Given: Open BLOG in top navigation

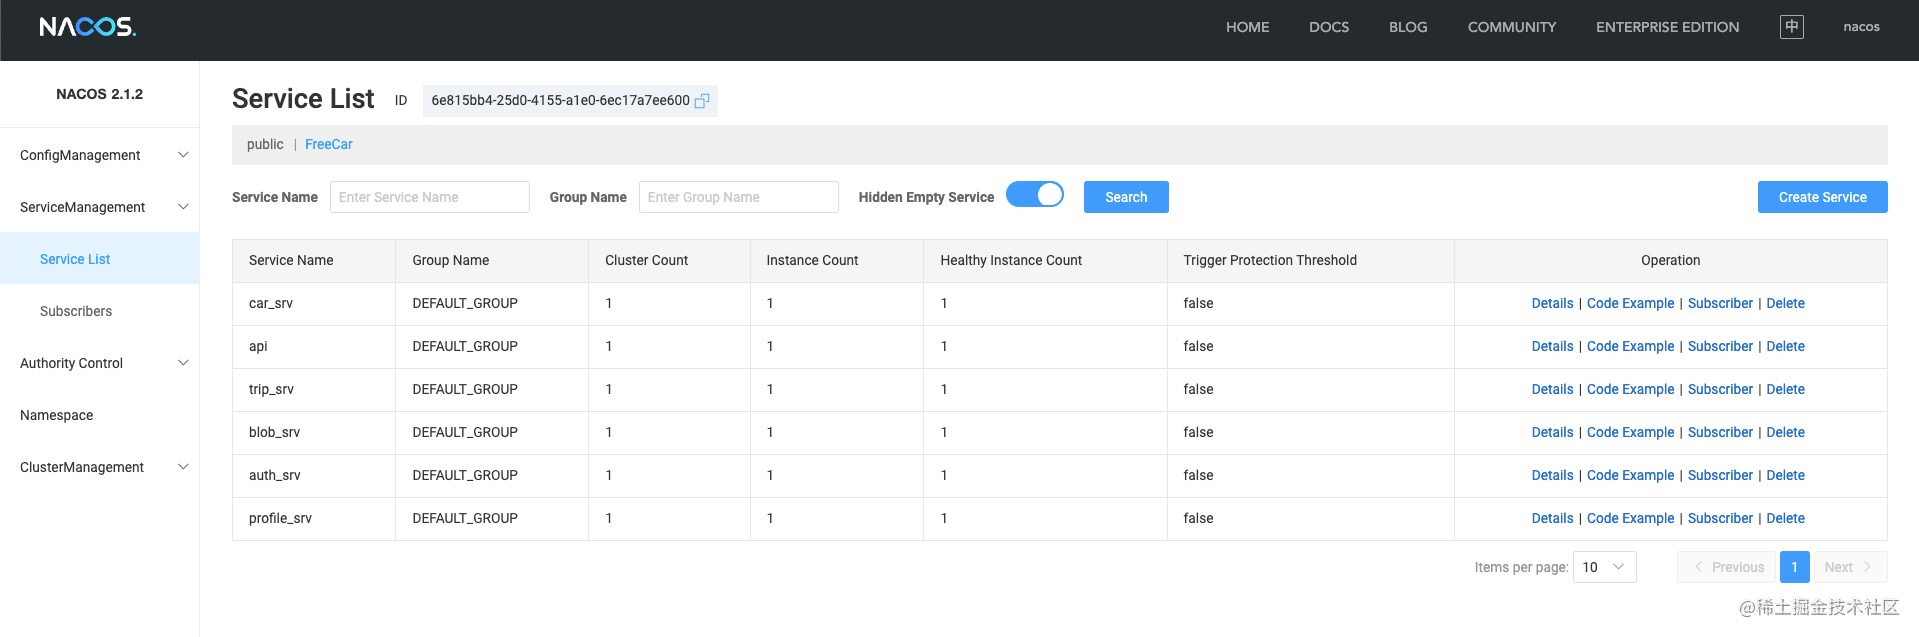Looking at the screenshot, I should click(x=1408, y=27).
